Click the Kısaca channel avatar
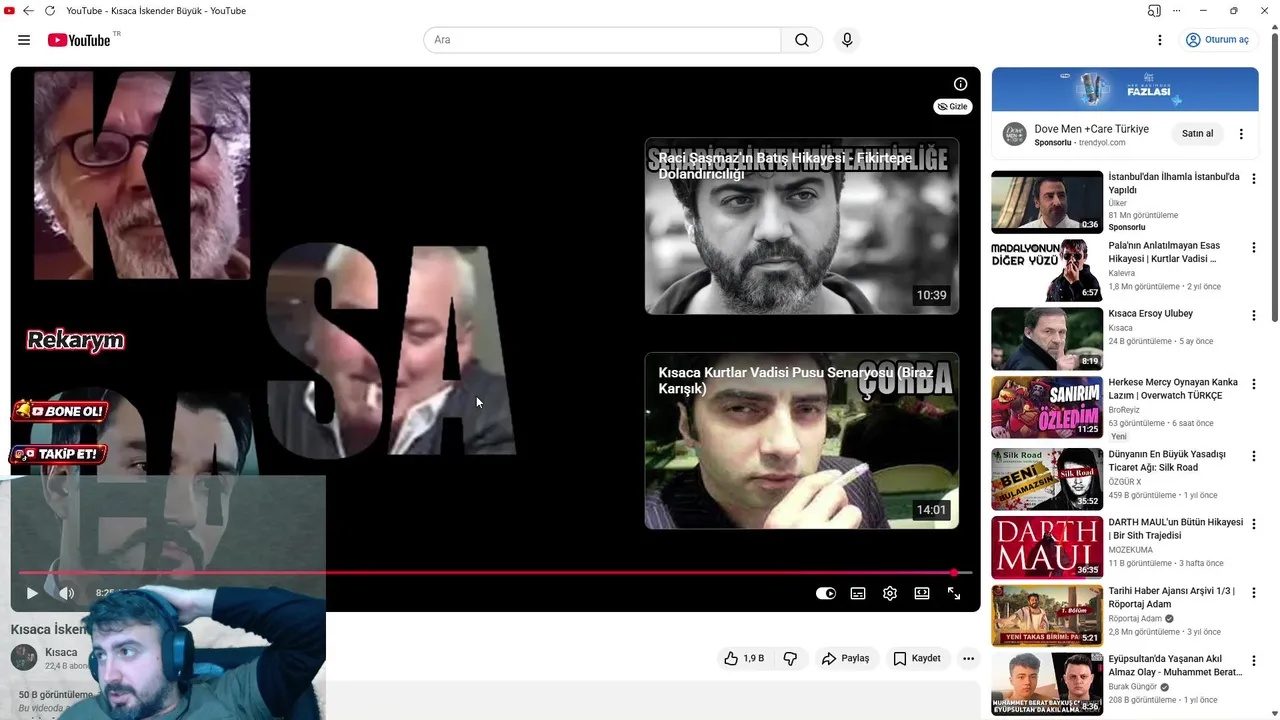 24,657
